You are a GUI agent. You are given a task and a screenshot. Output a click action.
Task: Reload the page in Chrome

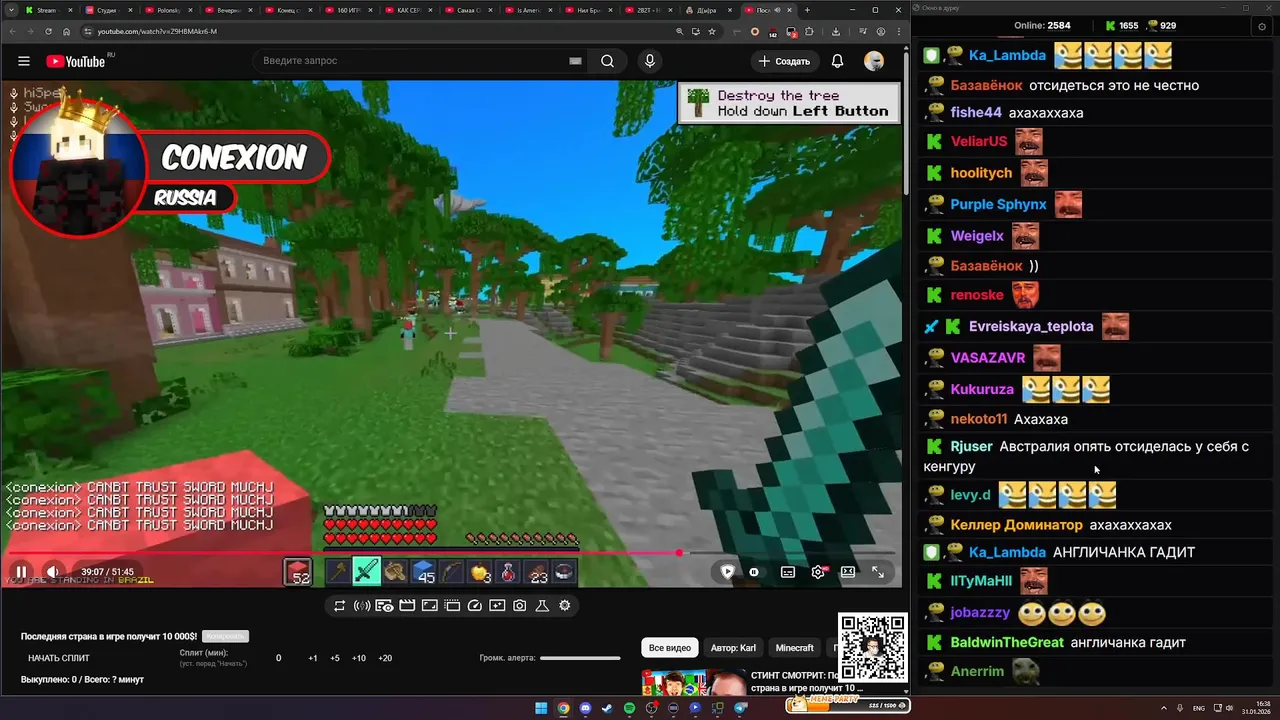click(x=48, y=31)
